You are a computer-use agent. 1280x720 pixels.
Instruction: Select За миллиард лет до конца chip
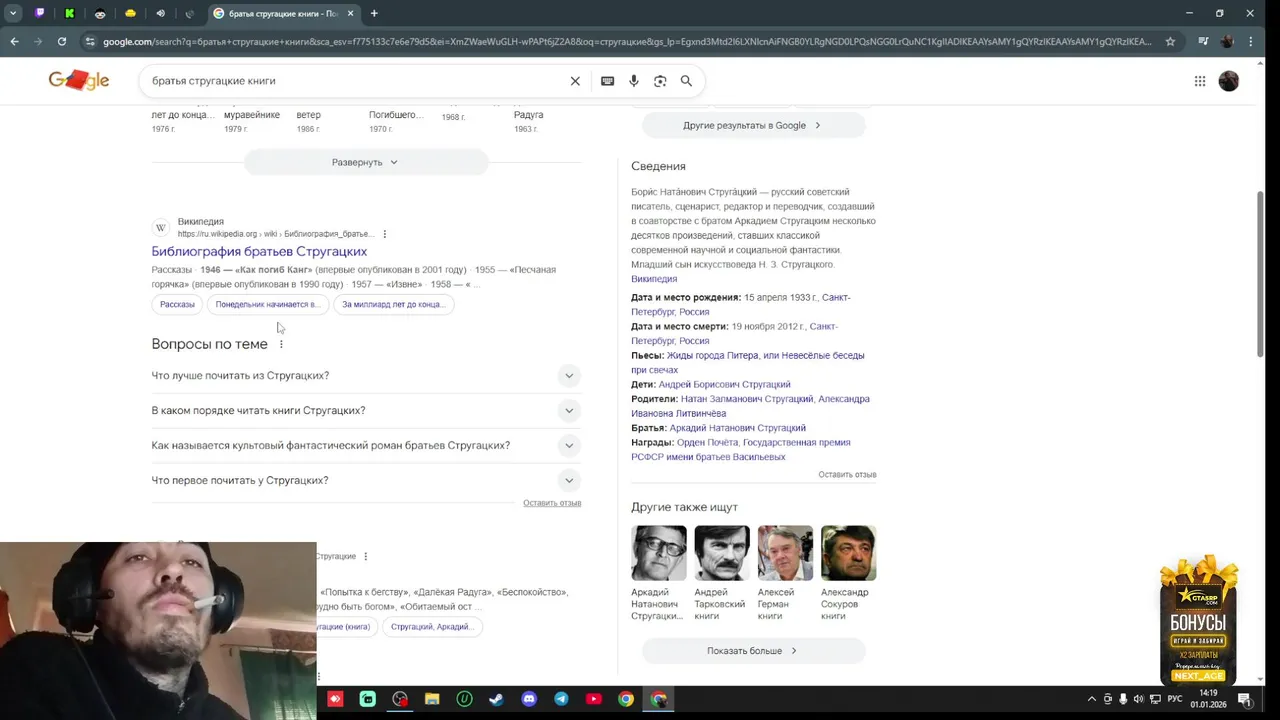393,304
